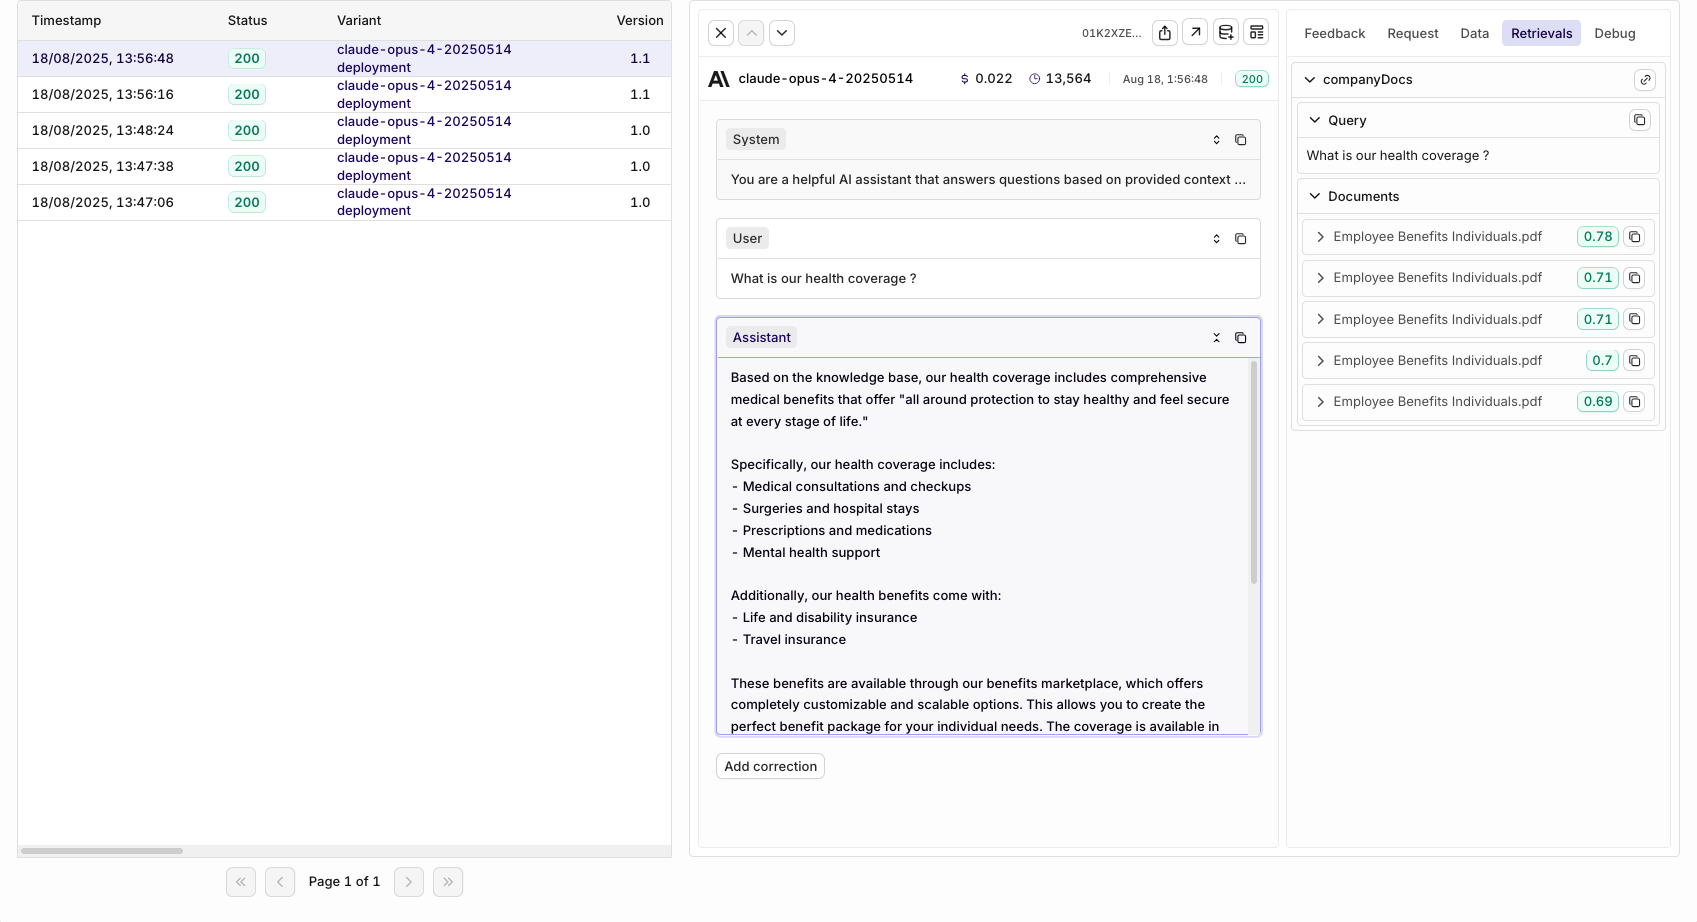
Task: Click the System prompt text
Action: point(988,180)
